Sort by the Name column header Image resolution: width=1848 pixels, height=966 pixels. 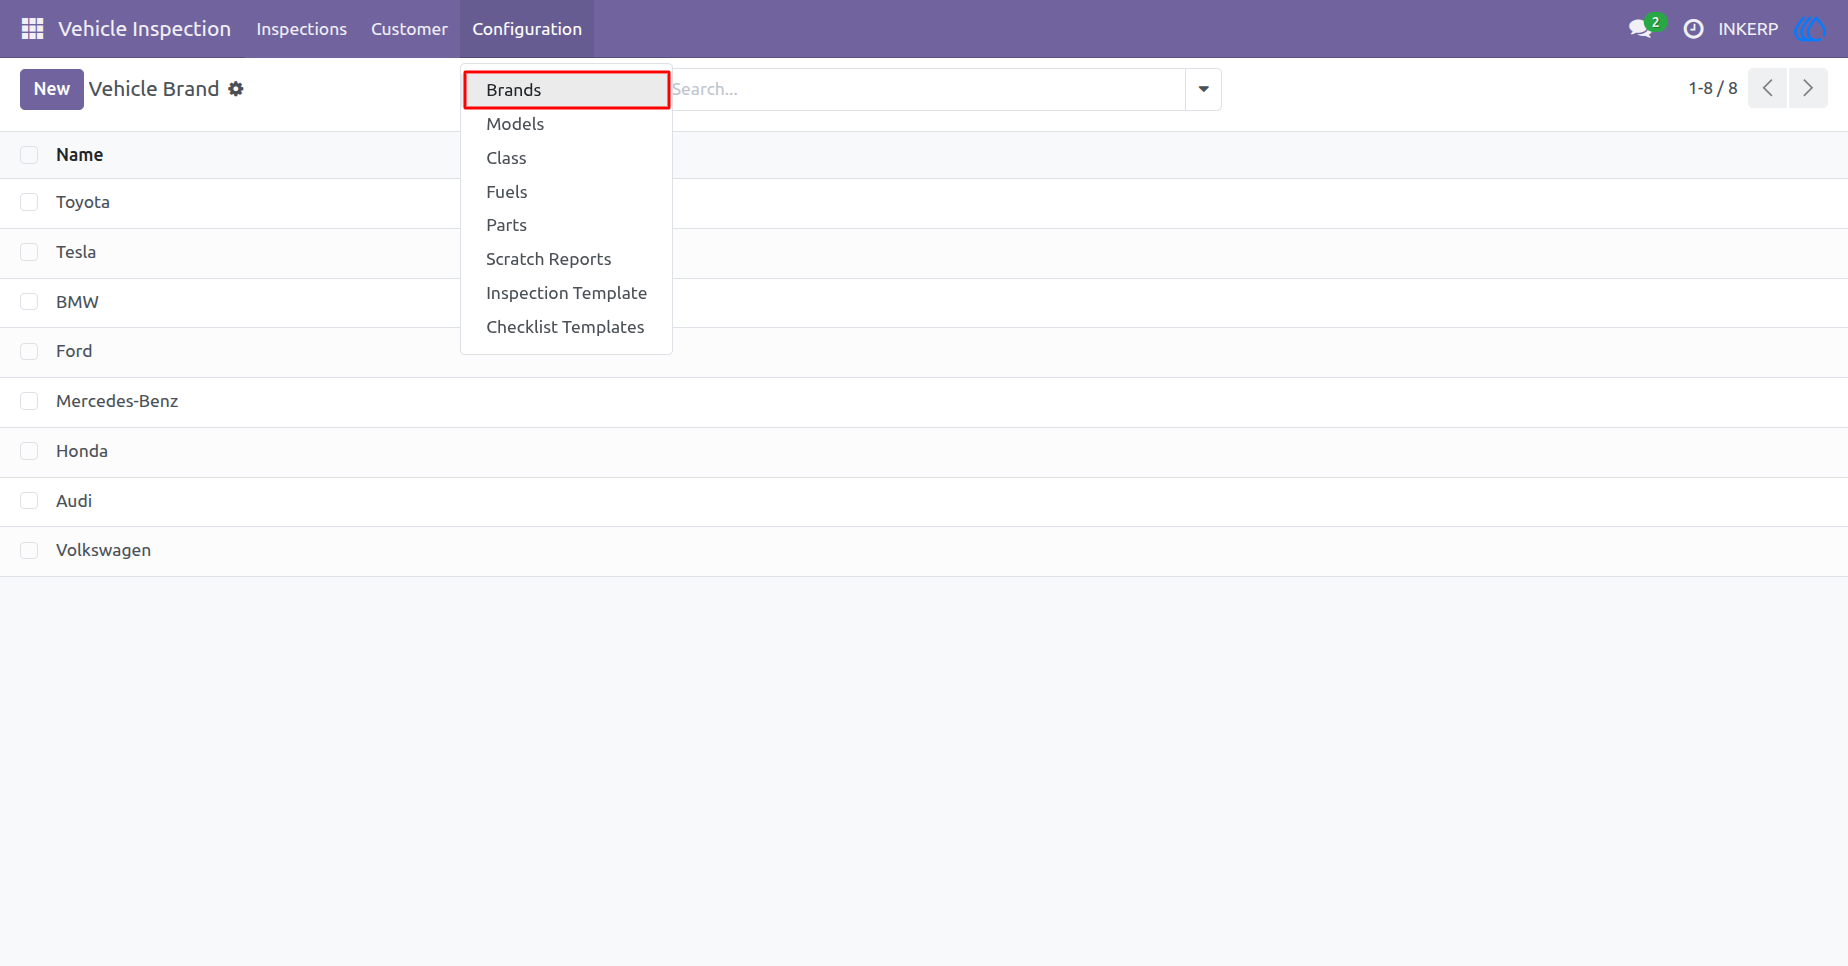click(80, 155)
